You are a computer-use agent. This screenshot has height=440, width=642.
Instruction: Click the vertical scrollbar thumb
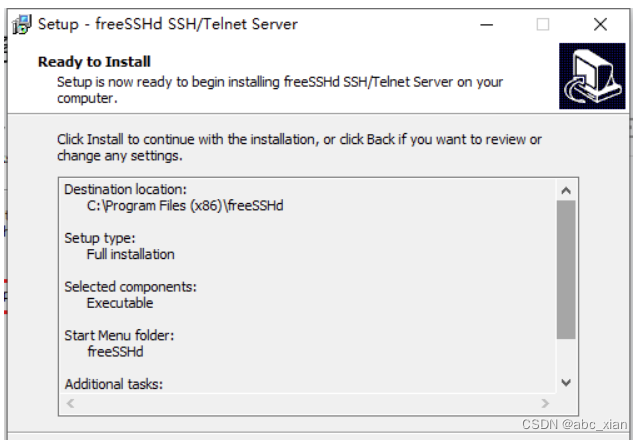pos(566,270)
